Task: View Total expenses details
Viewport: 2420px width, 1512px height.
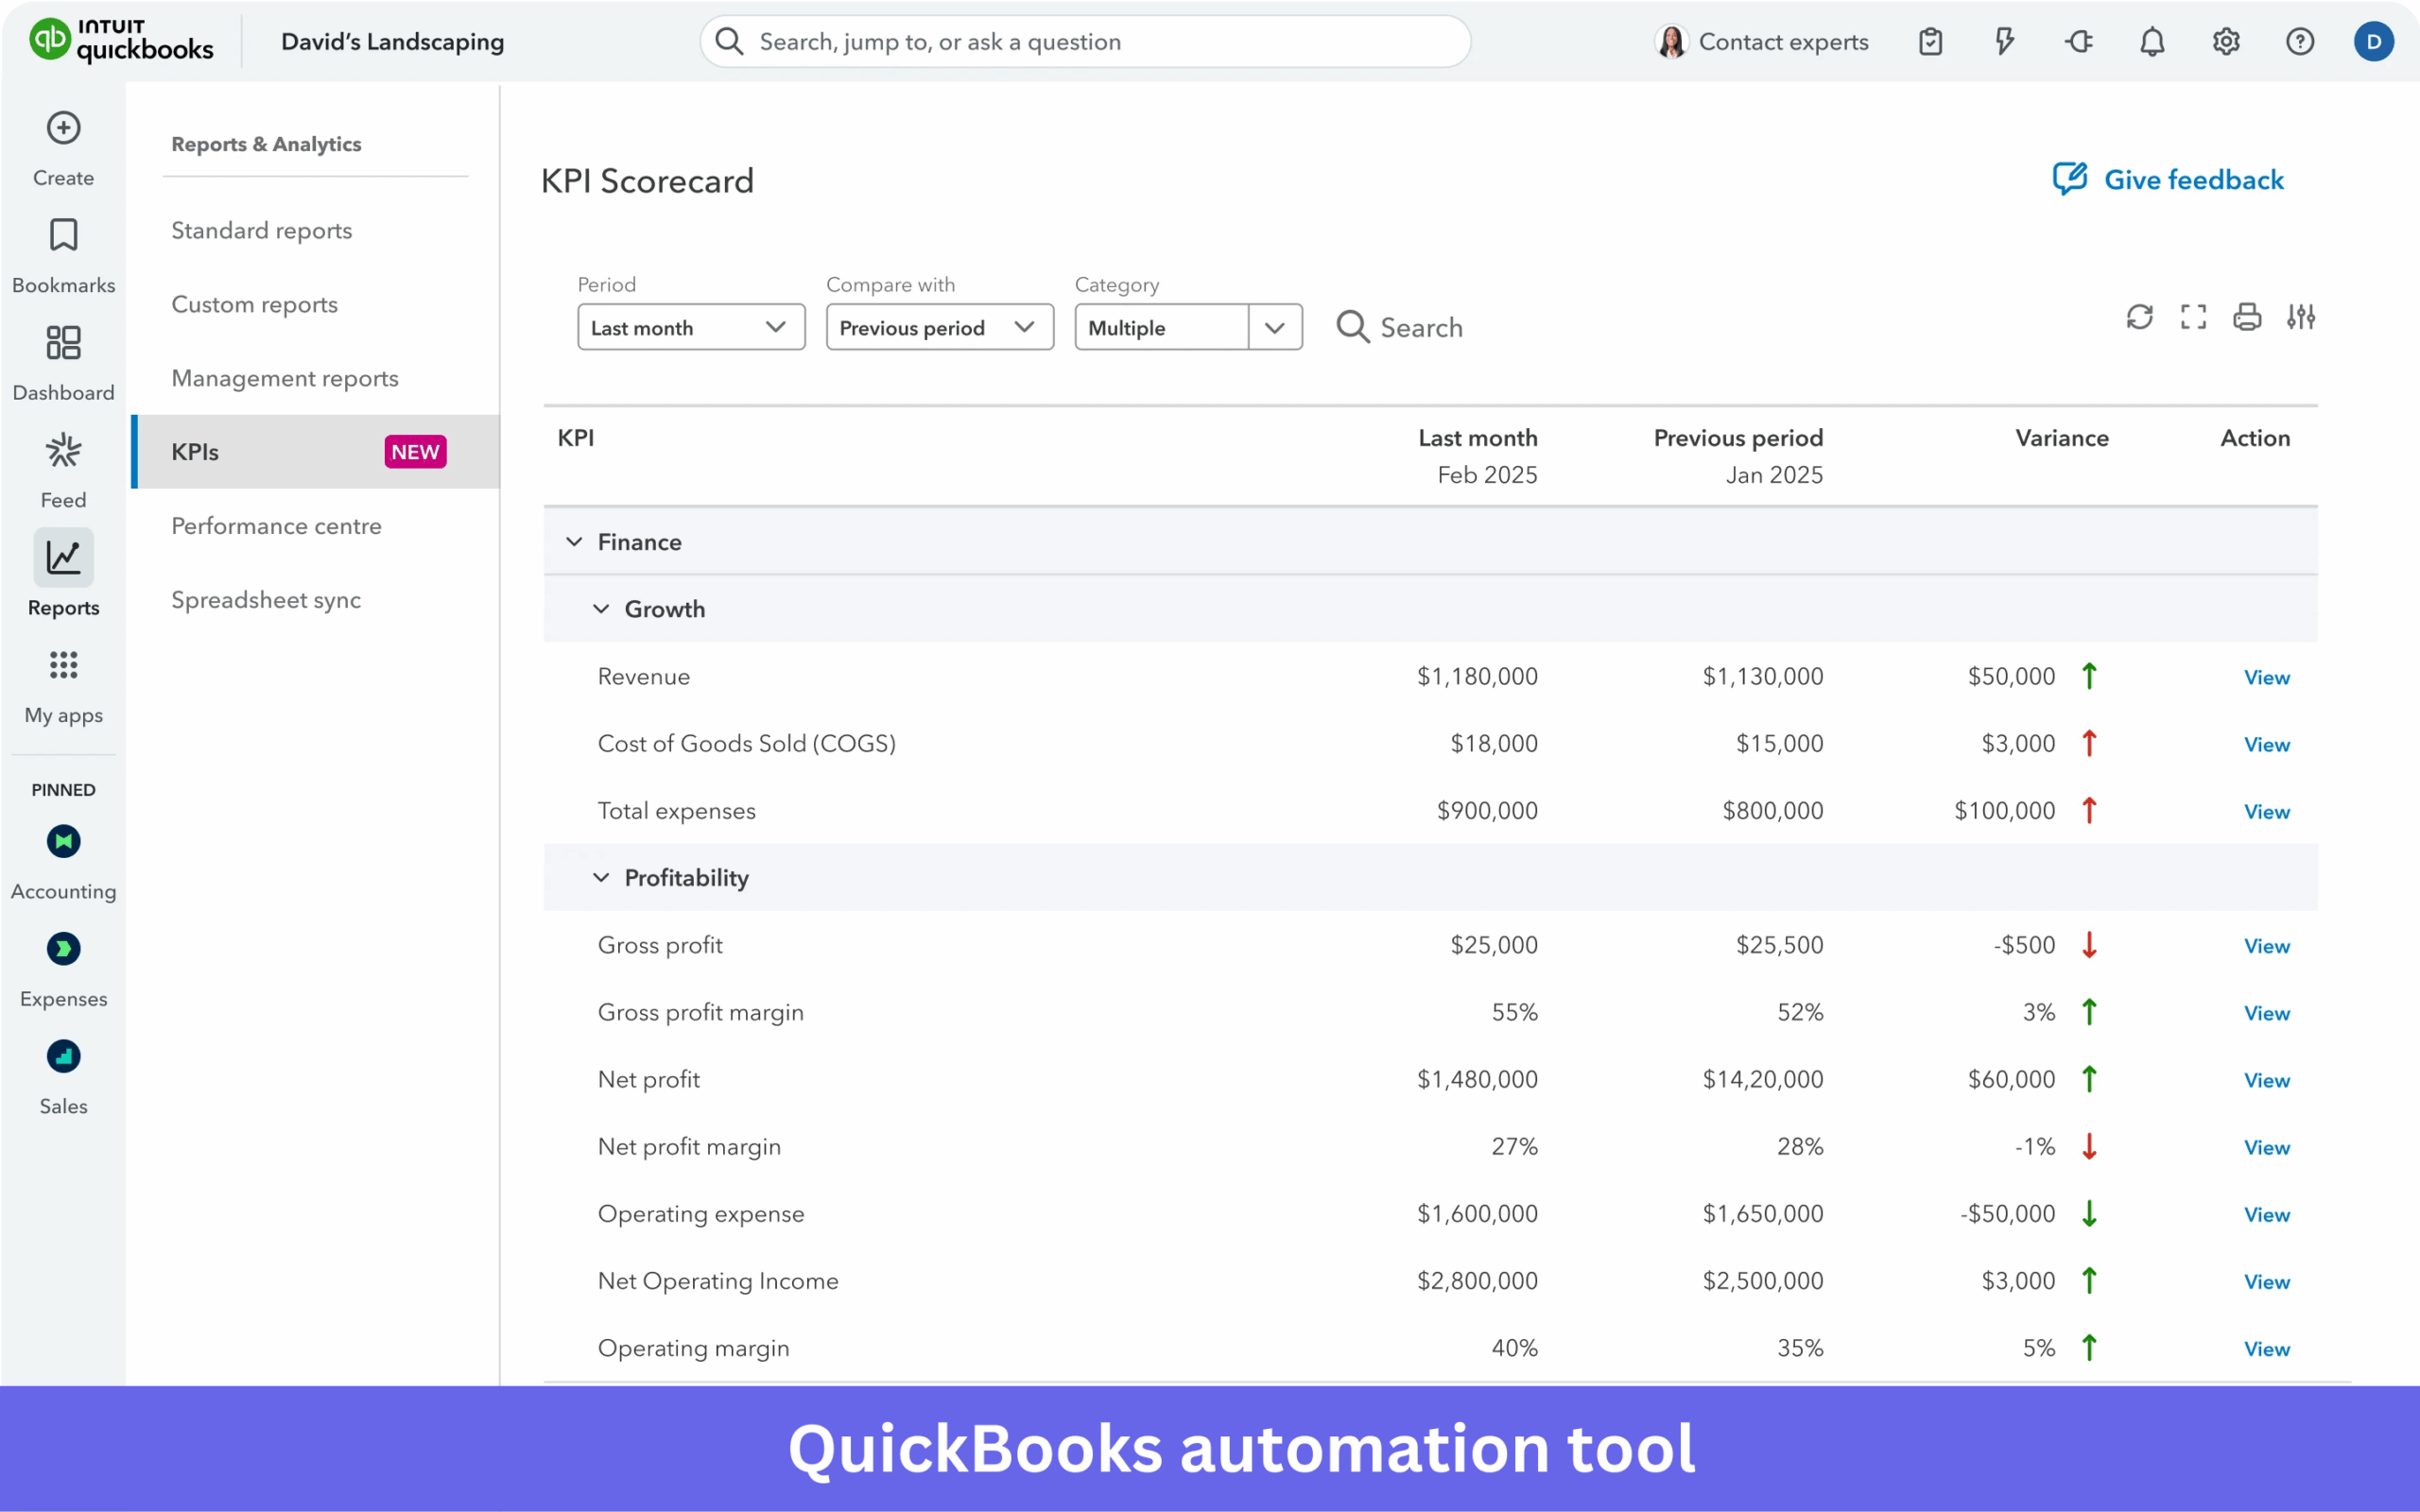Action: (x=2266, y=811)
